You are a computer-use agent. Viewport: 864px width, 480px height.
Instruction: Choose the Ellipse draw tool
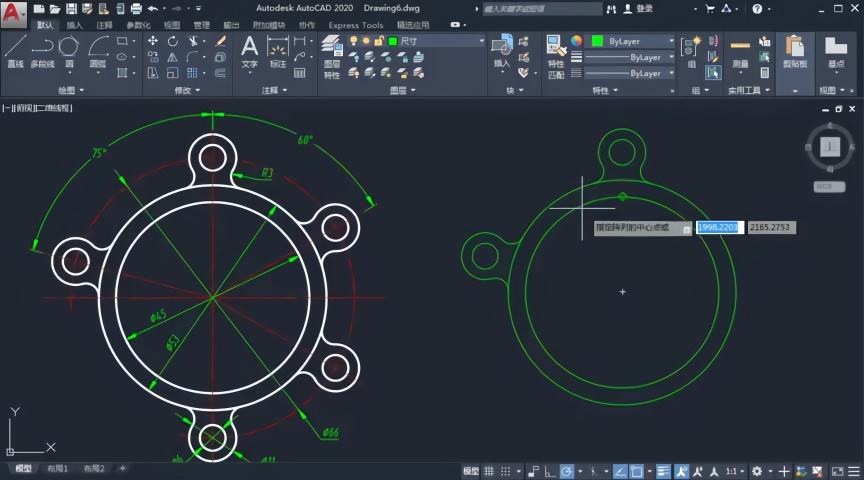(x=122, y=57)
